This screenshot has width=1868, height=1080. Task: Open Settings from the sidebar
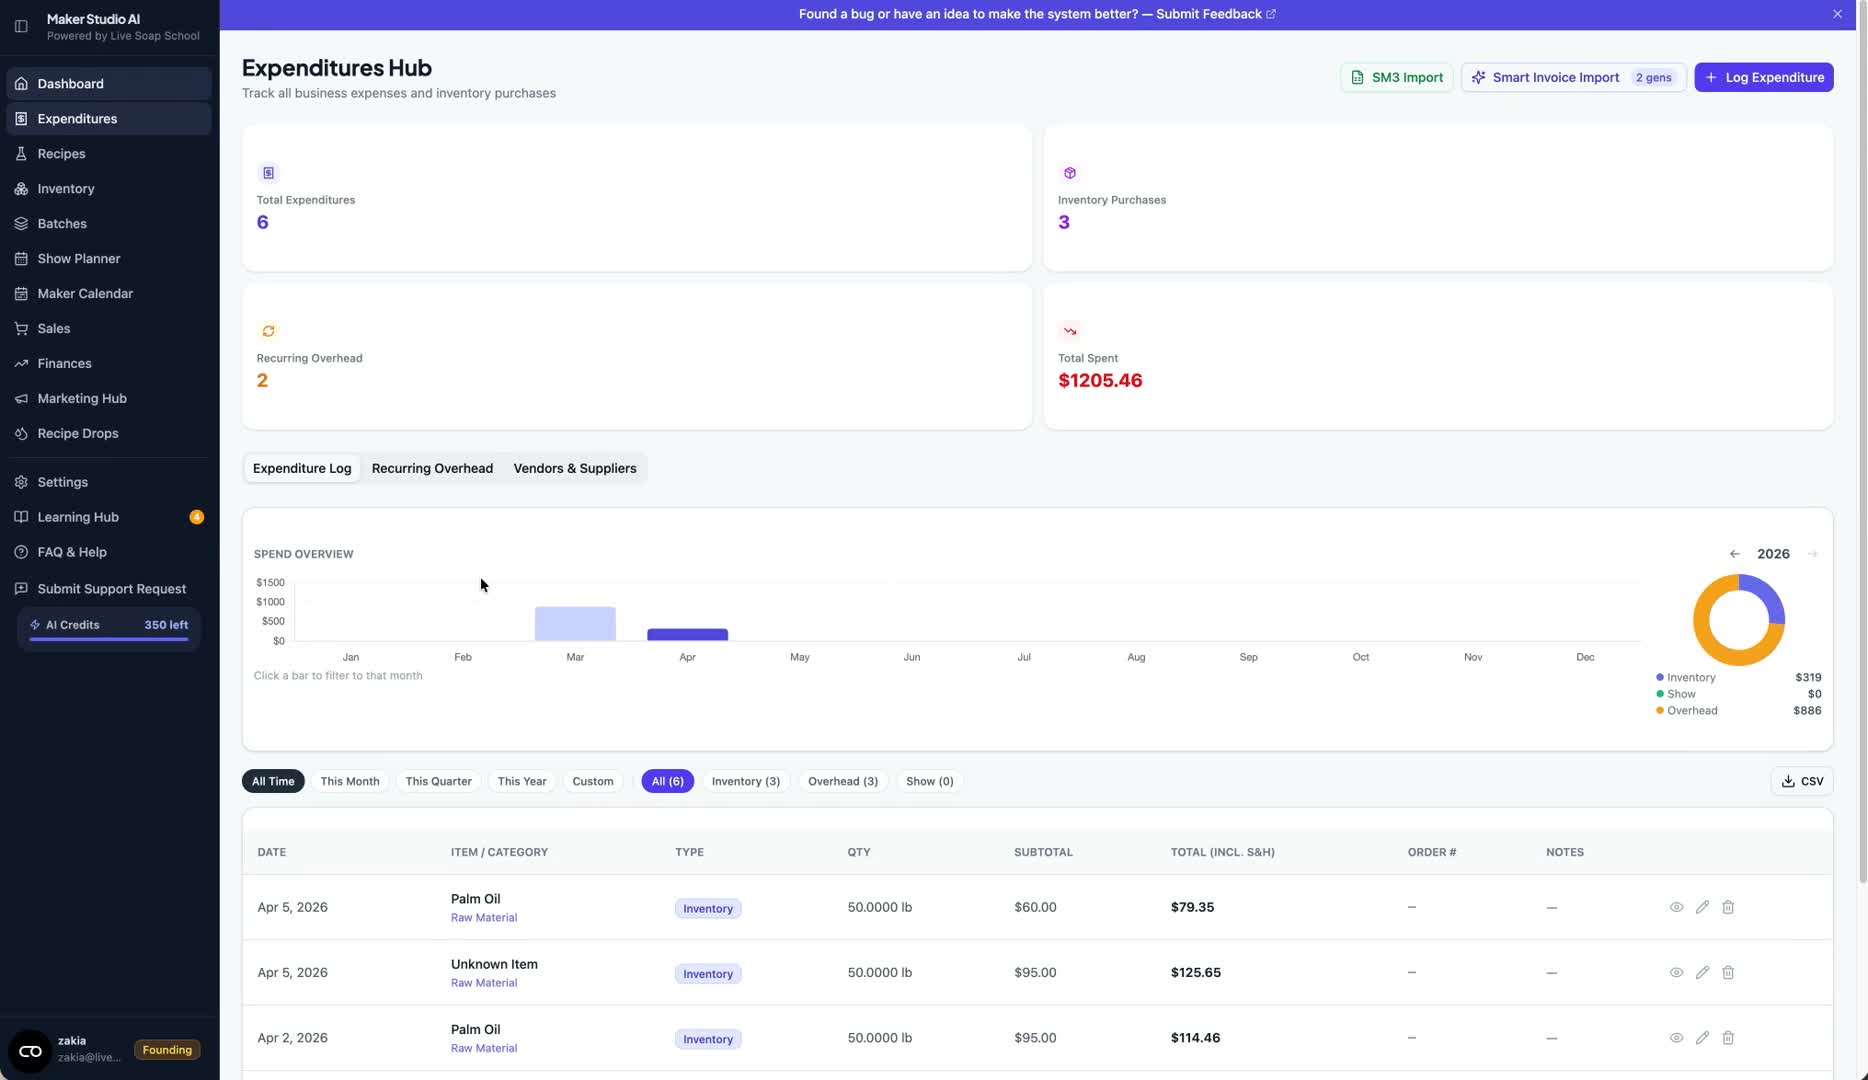[x=62, y=481]
